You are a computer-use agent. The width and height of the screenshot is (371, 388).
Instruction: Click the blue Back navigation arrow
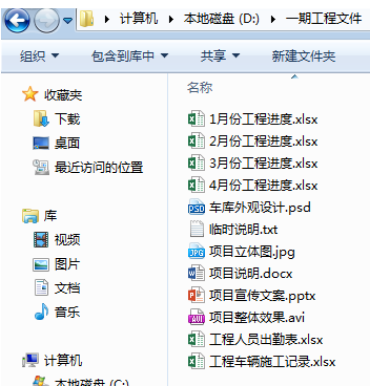click(17, 20)
